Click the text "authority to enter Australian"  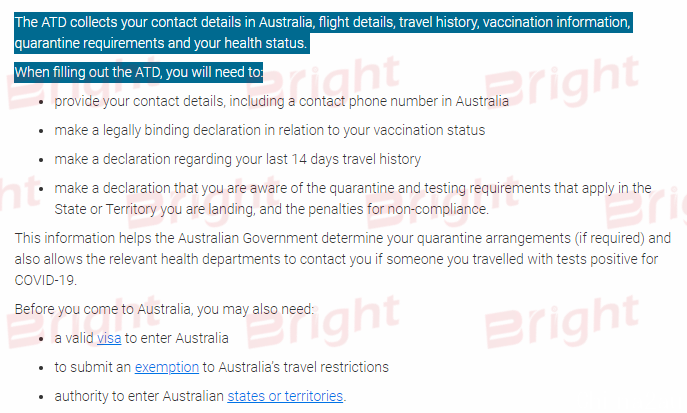pyautogui.click(x=139, y=396)
